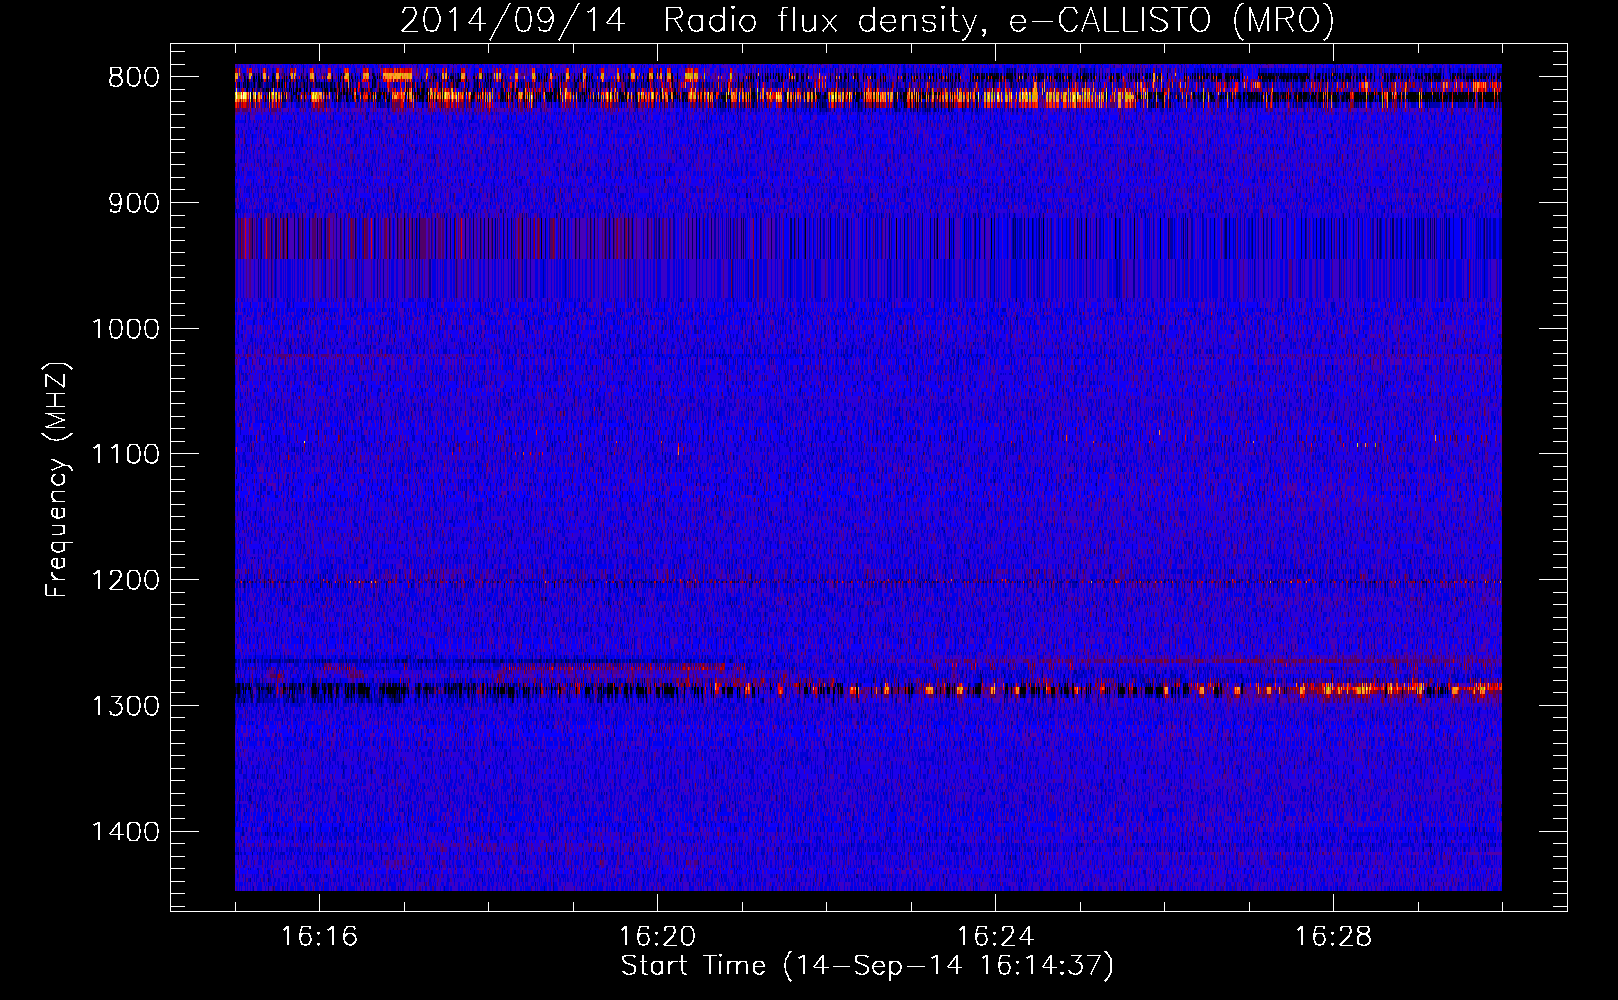Click the 16:24 time tick label
This screenshot has width=1618, height=1000.
[995, 937]
